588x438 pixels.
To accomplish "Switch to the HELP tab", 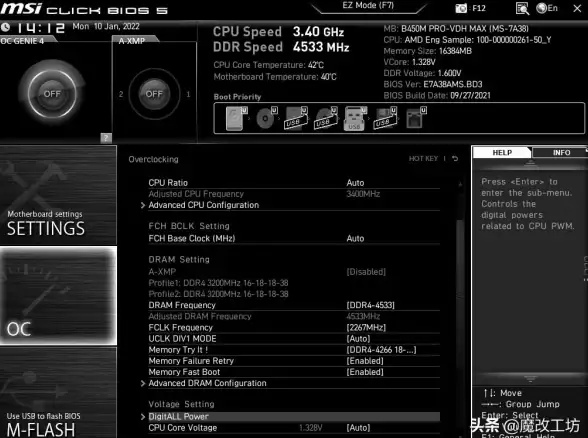I will tap(502, 153).
